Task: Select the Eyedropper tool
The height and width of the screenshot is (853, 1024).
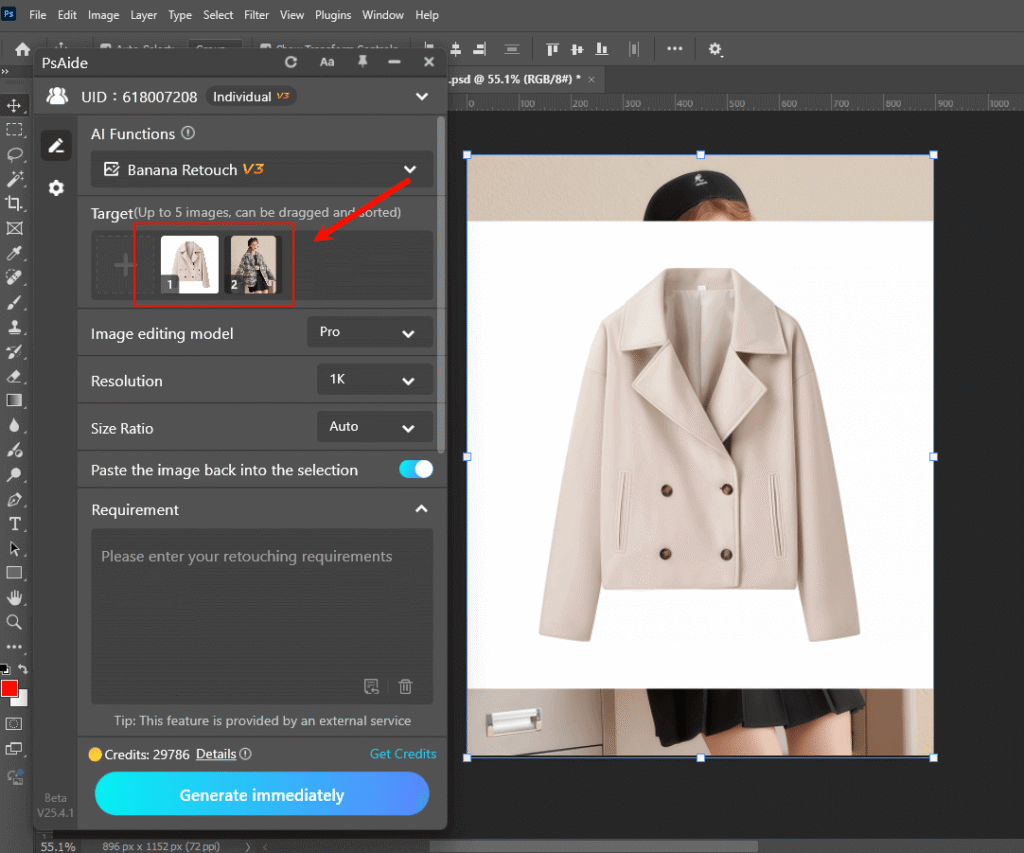Action: point(14,252)
